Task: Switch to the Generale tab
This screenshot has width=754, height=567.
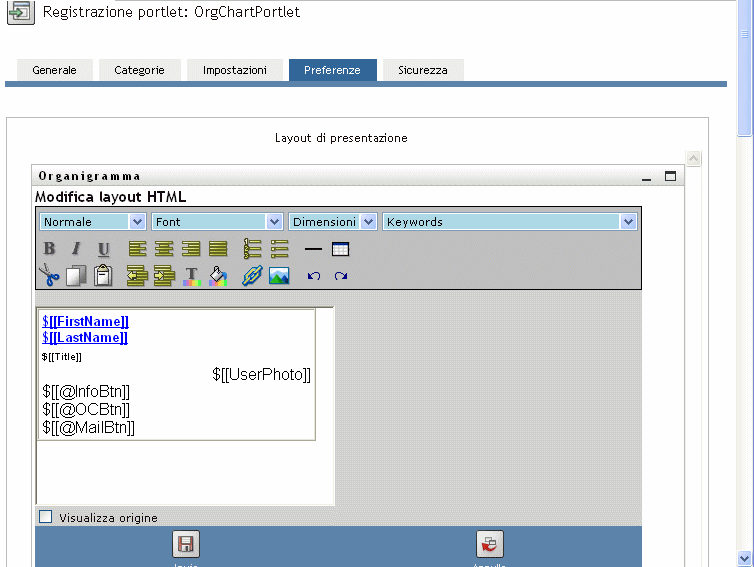Action: (x=54, y=70)
